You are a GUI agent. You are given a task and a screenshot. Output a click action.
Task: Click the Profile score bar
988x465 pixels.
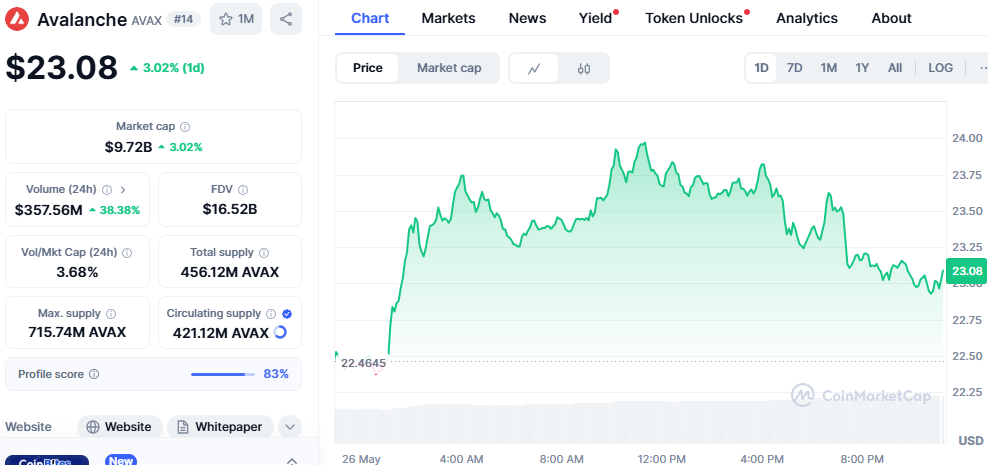point(222,374)
